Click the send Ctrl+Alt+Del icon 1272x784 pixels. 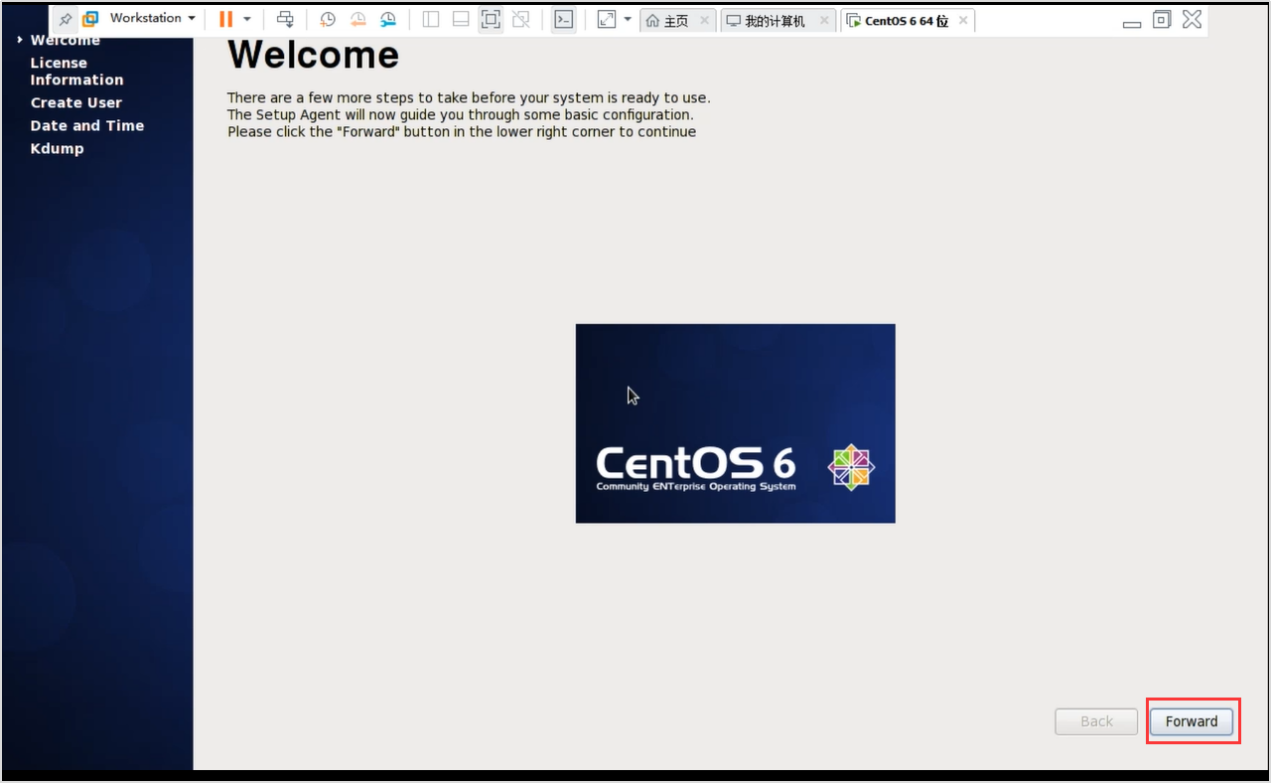pos(285,19)
